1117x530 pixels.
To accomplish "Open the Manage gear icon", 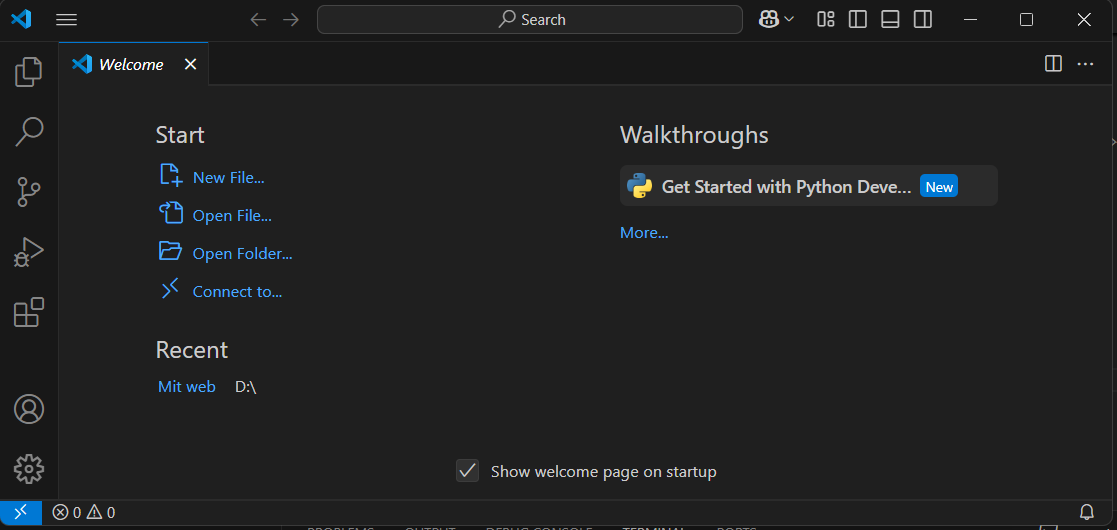I will [29, 468].
